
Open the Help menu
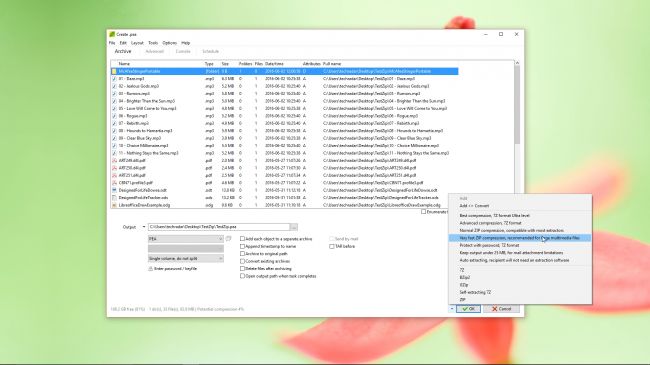[x=185, y=43]
